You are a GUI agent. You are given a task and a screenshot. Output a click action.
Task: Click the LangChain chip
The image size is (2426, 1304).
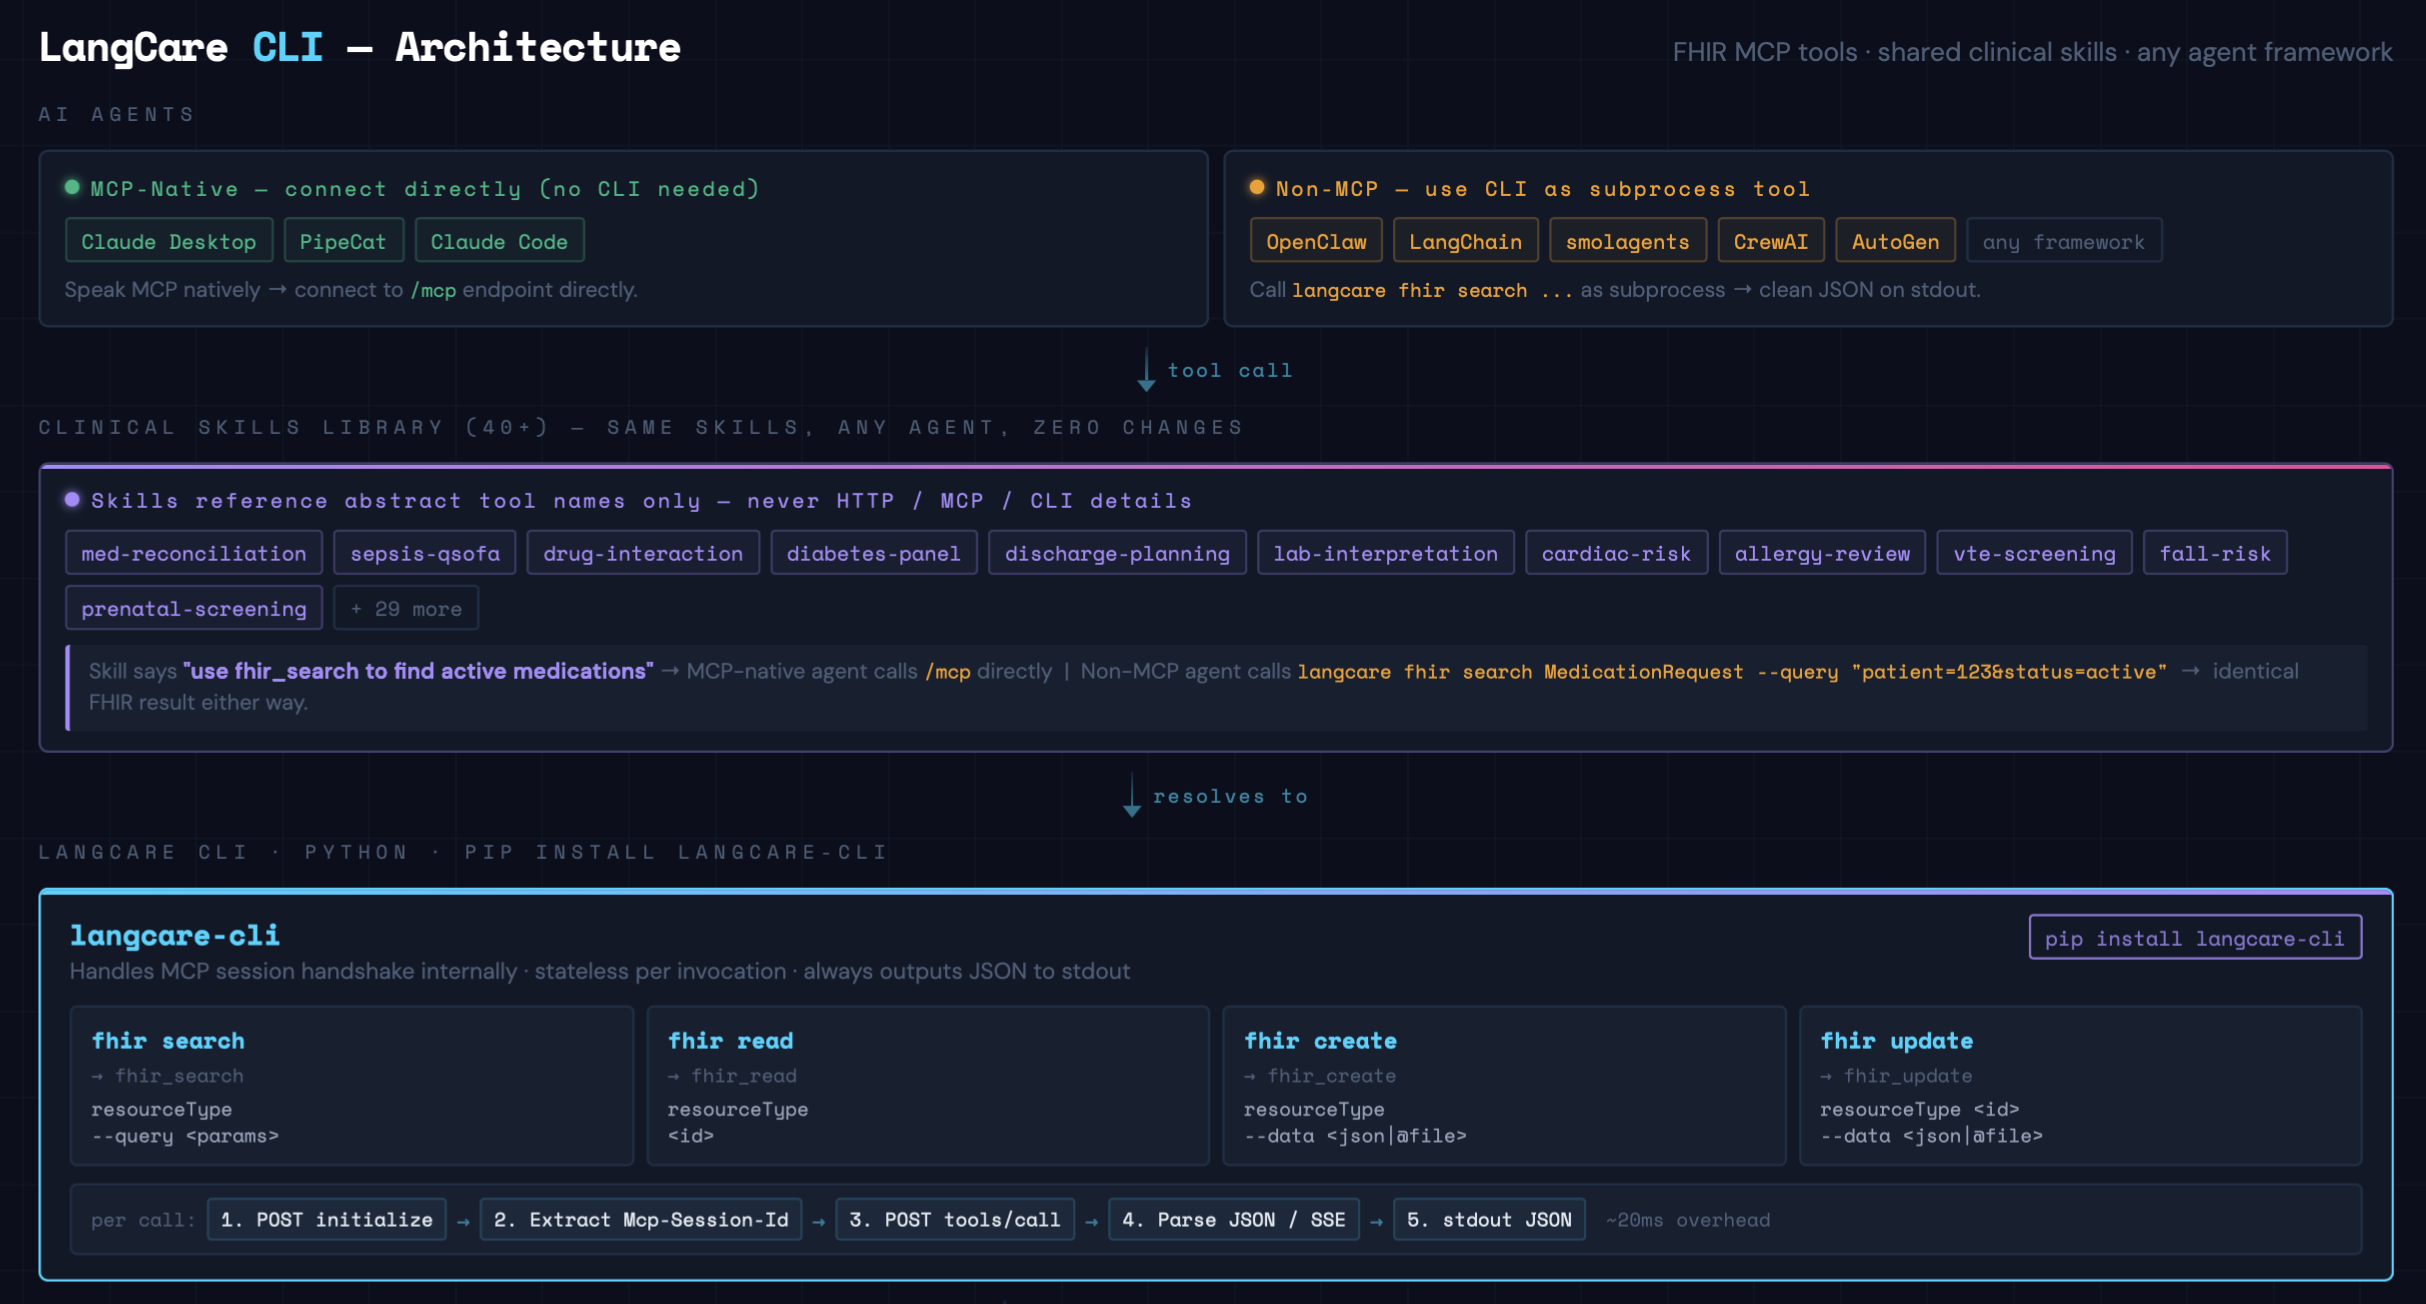point(1465,241)
